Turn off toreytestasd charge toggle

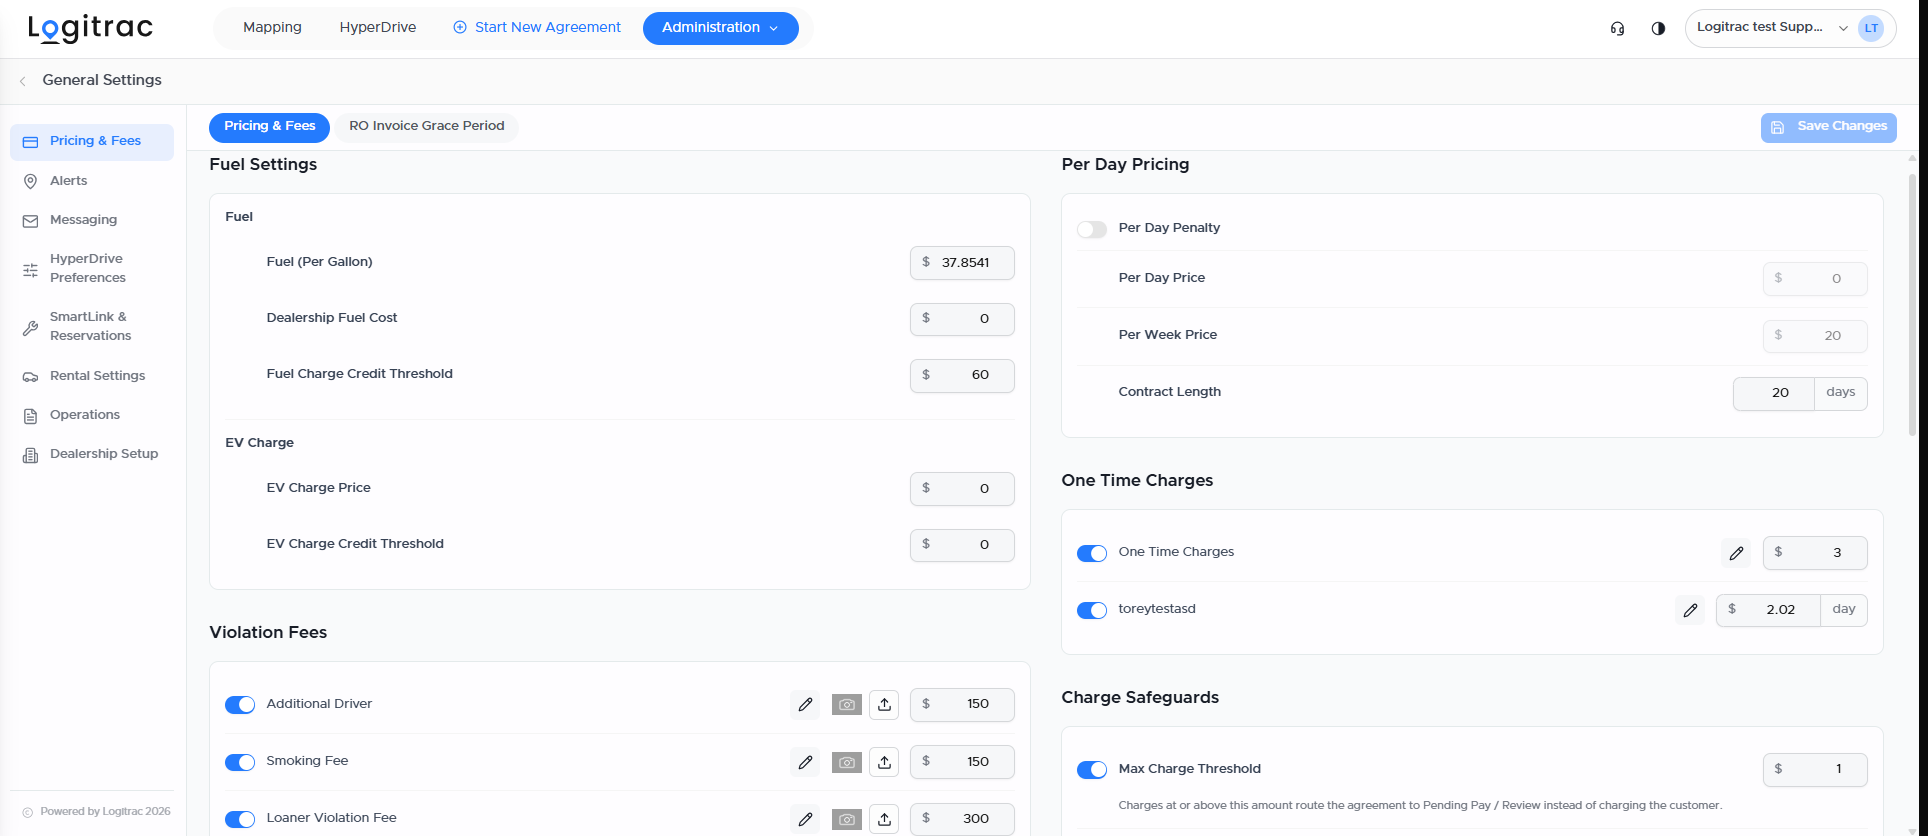pos(1092,610)
